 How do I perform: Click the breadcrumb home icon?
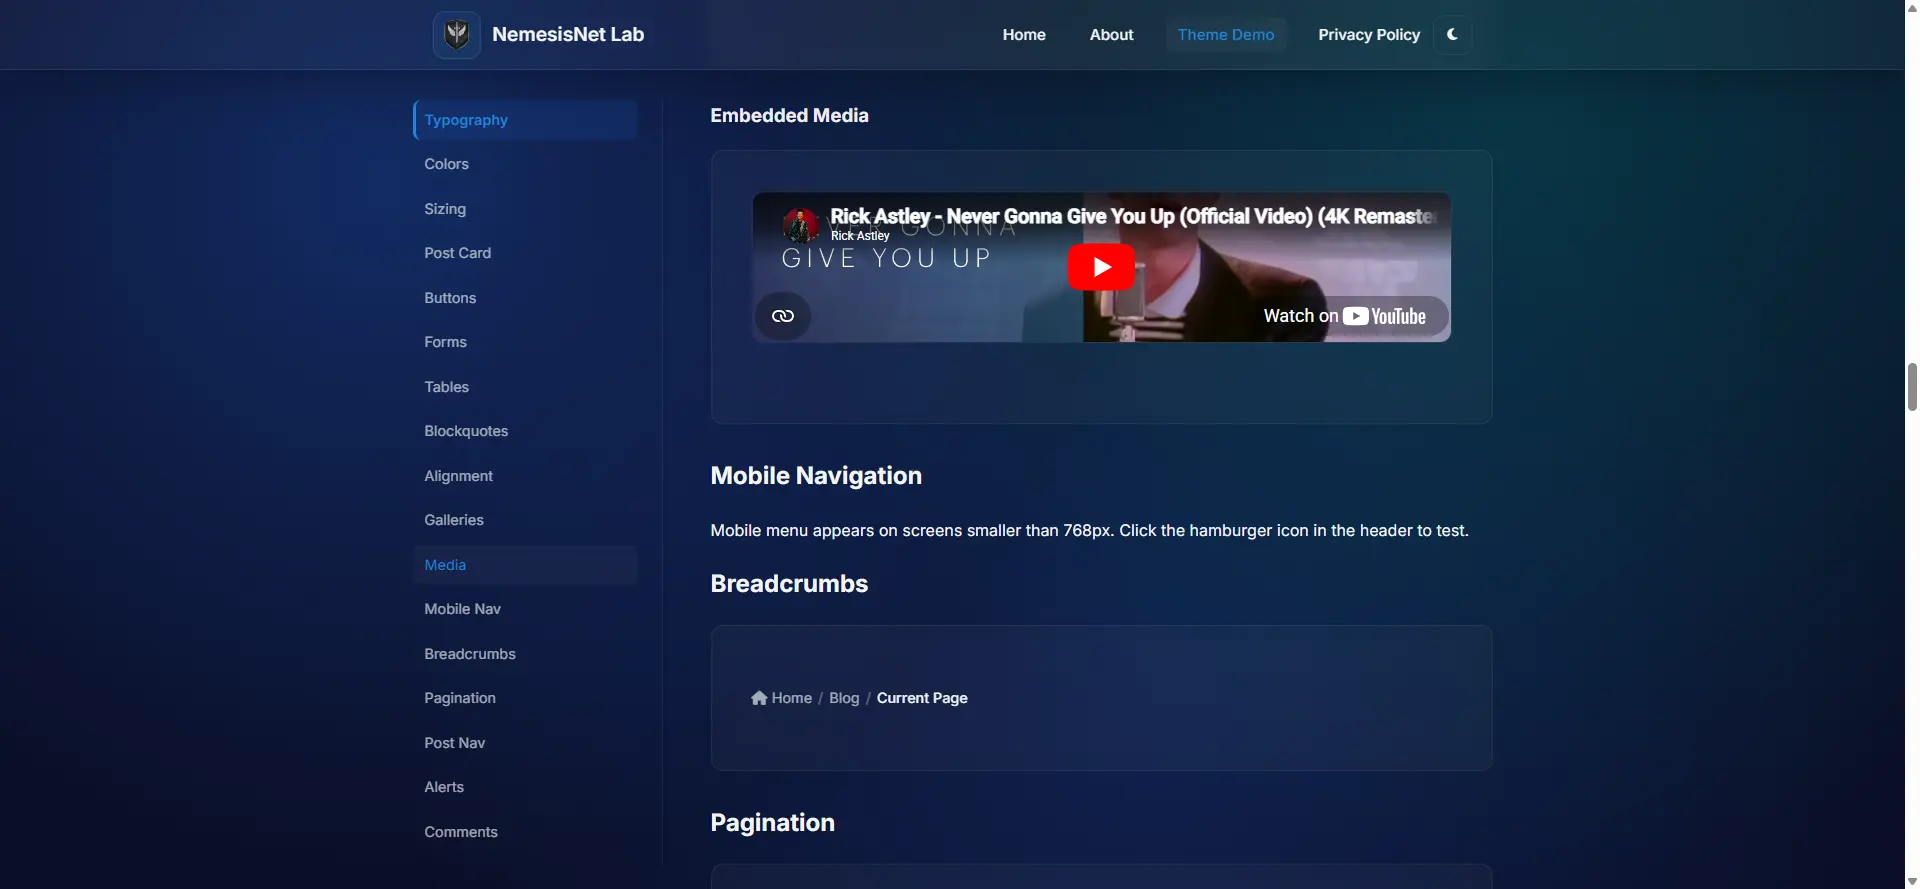[x=759, y=698]
